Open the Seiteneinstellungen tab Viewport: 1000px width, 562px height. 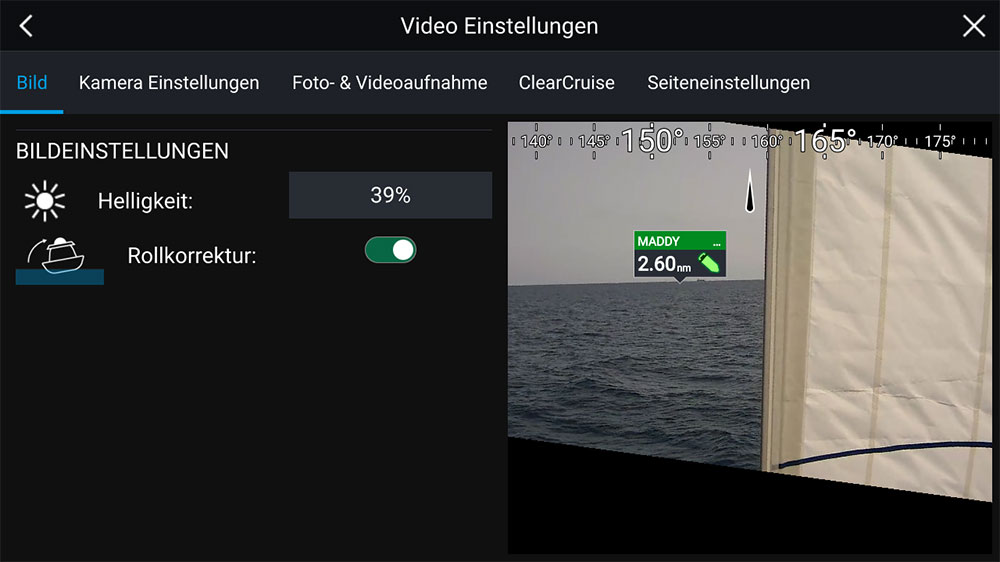tap(728, 83)
